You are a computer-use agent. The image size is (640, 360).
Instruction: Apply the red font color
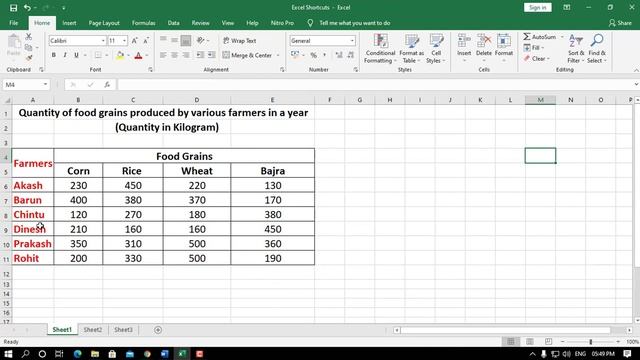138,55
